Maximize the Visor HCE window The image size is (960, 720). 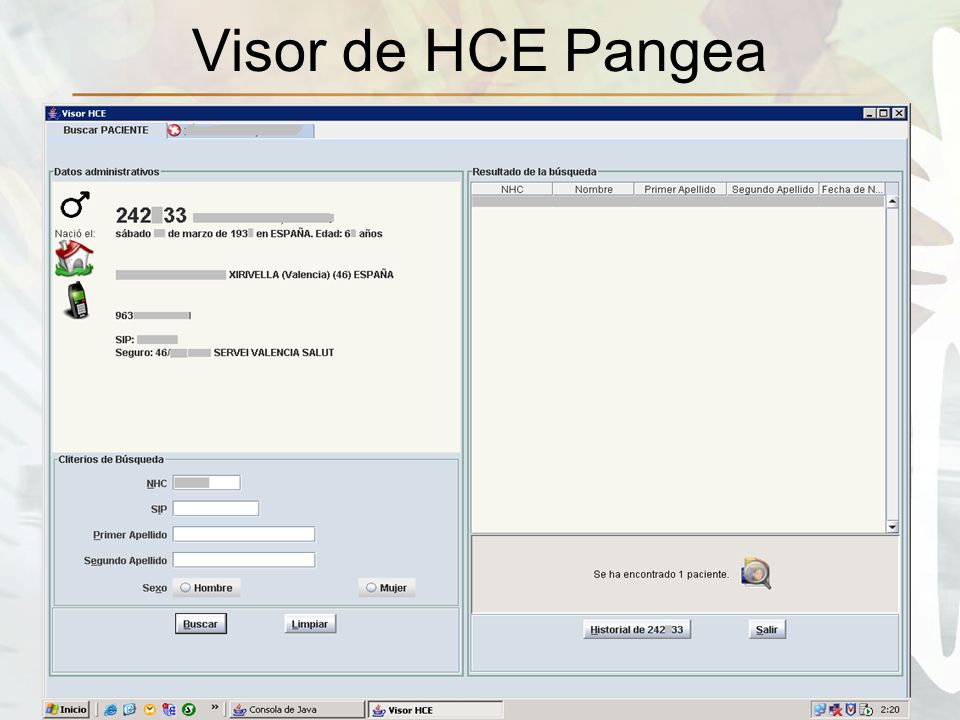tap(883, 113)
